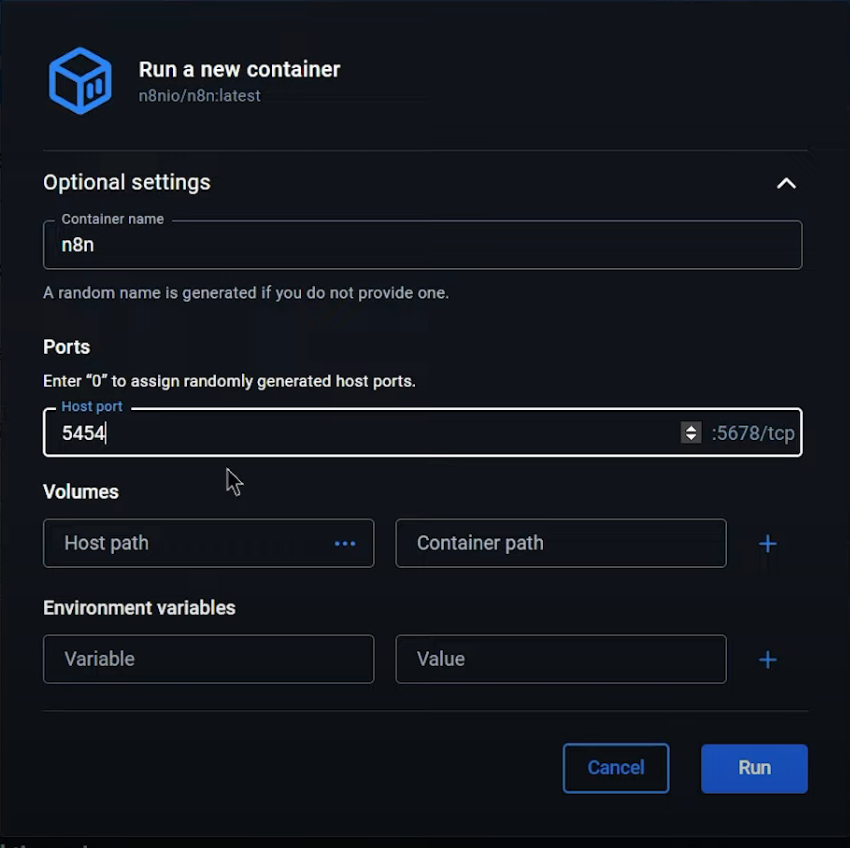The width and height of the screenshot is (850, 848).
Task: Collapse the Optional settings section
Action: click(x=786, y=183)
